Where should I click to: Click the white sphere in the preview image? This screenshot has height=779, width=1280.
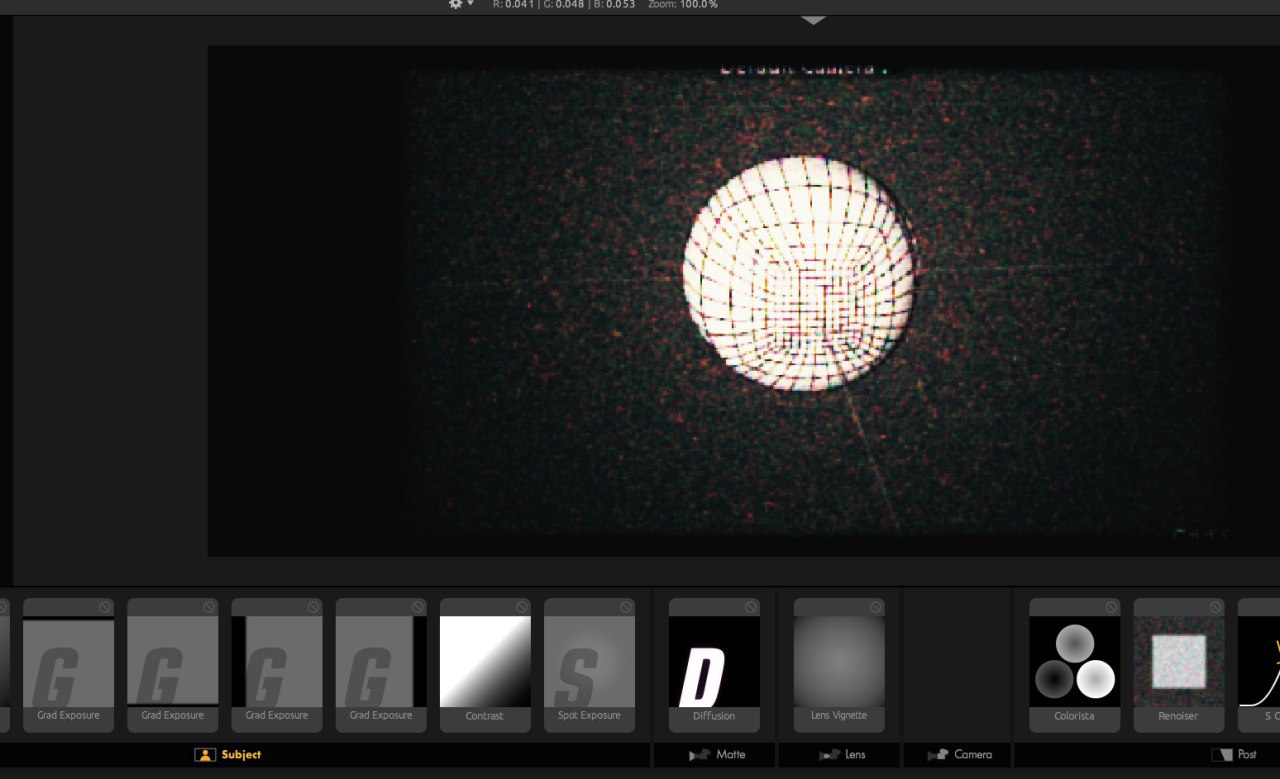click(x=798, y=272)
